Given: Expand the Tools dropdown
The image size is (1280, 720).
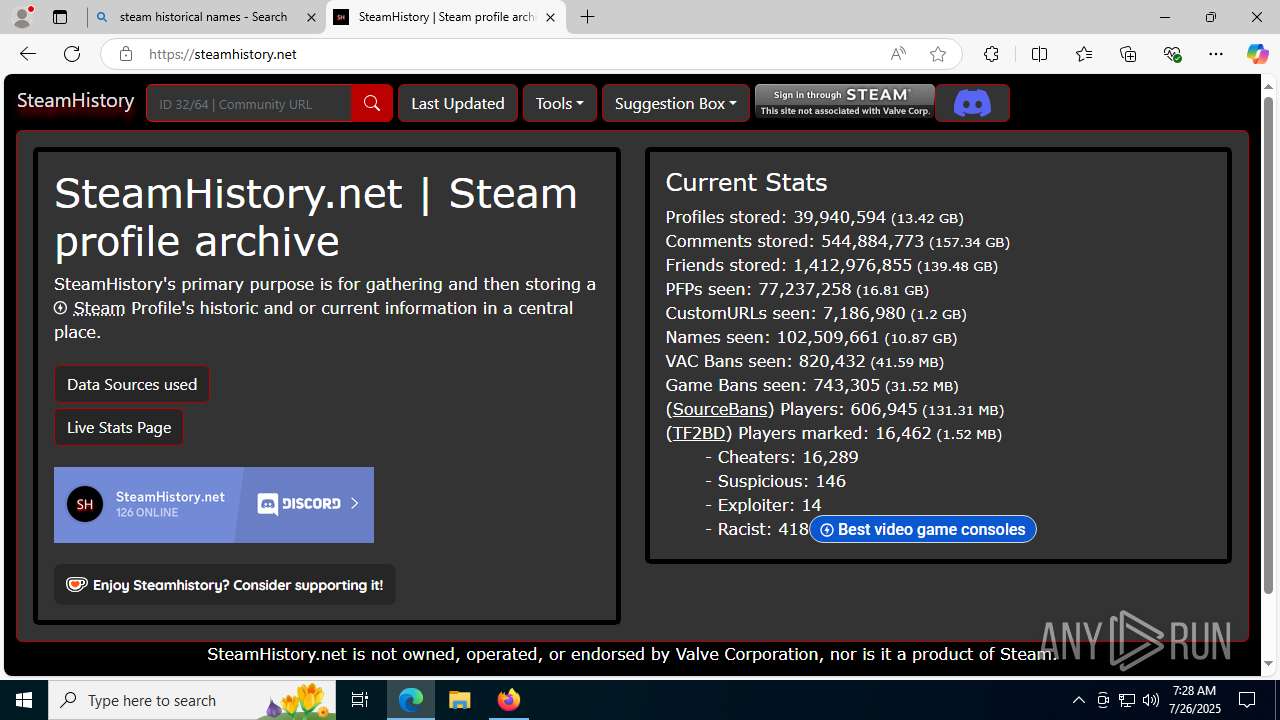Looking at the screenshot, I should click(x=560, y=103).
